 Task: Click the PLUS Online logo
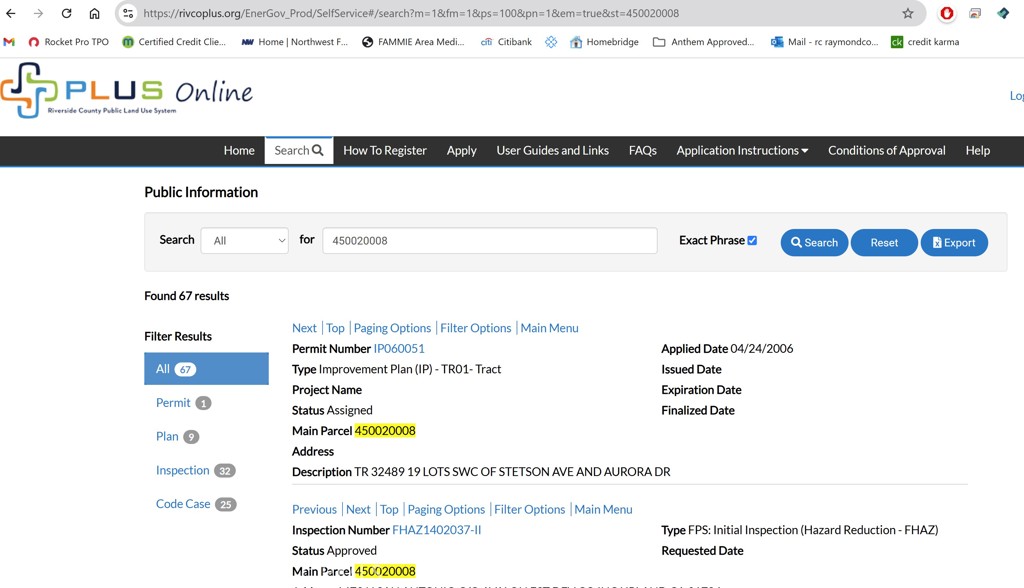pos(127,91)
